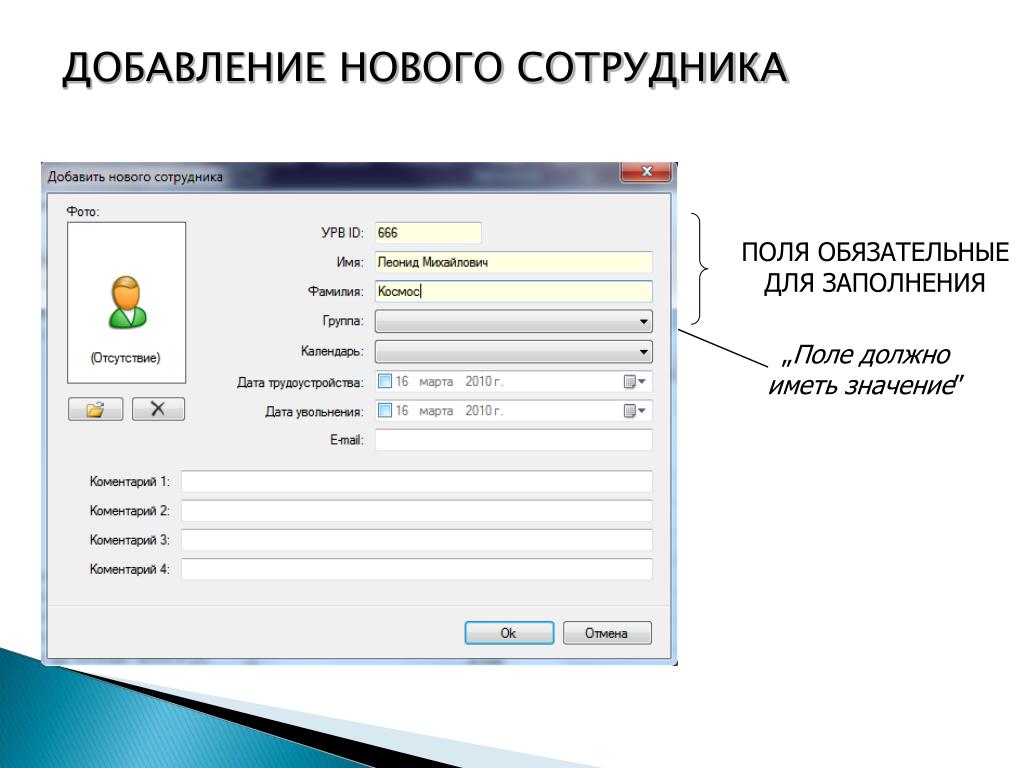The image size is (1024, 768).
Task: Click the Фото: label
Action: (x=83, y=212)
